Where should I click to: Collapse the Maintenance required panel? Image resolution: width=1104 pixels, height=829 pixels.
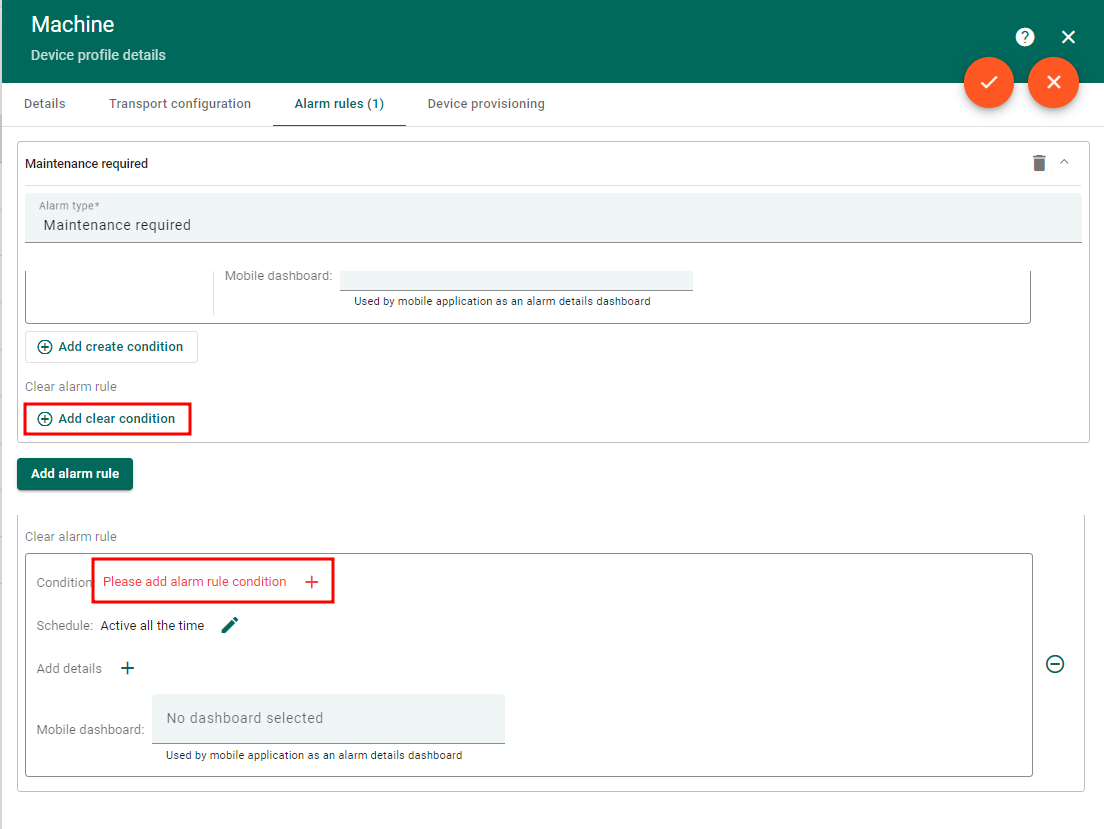[1064, 162]
